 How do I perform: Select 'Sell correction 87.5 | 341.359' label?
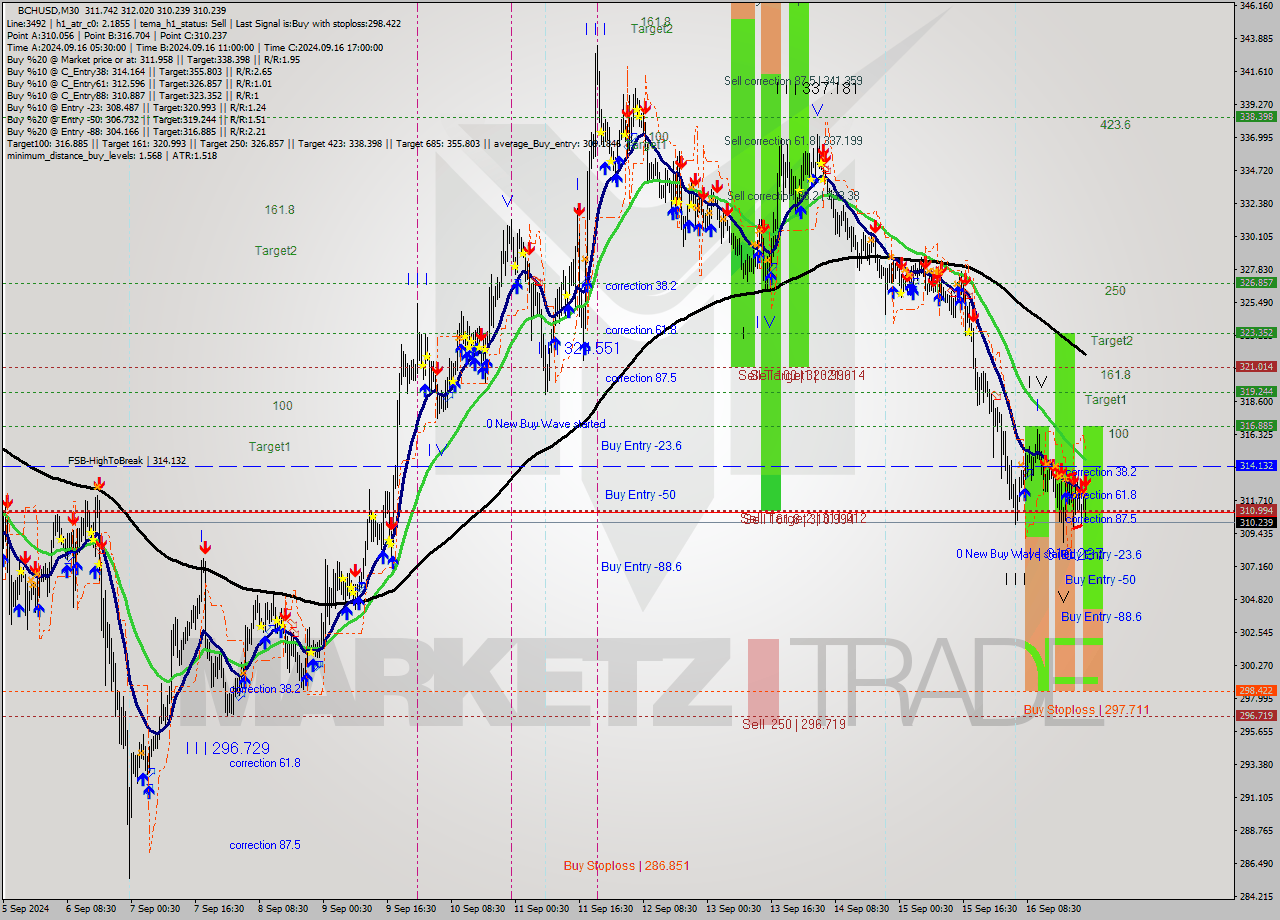click(793, 81)
